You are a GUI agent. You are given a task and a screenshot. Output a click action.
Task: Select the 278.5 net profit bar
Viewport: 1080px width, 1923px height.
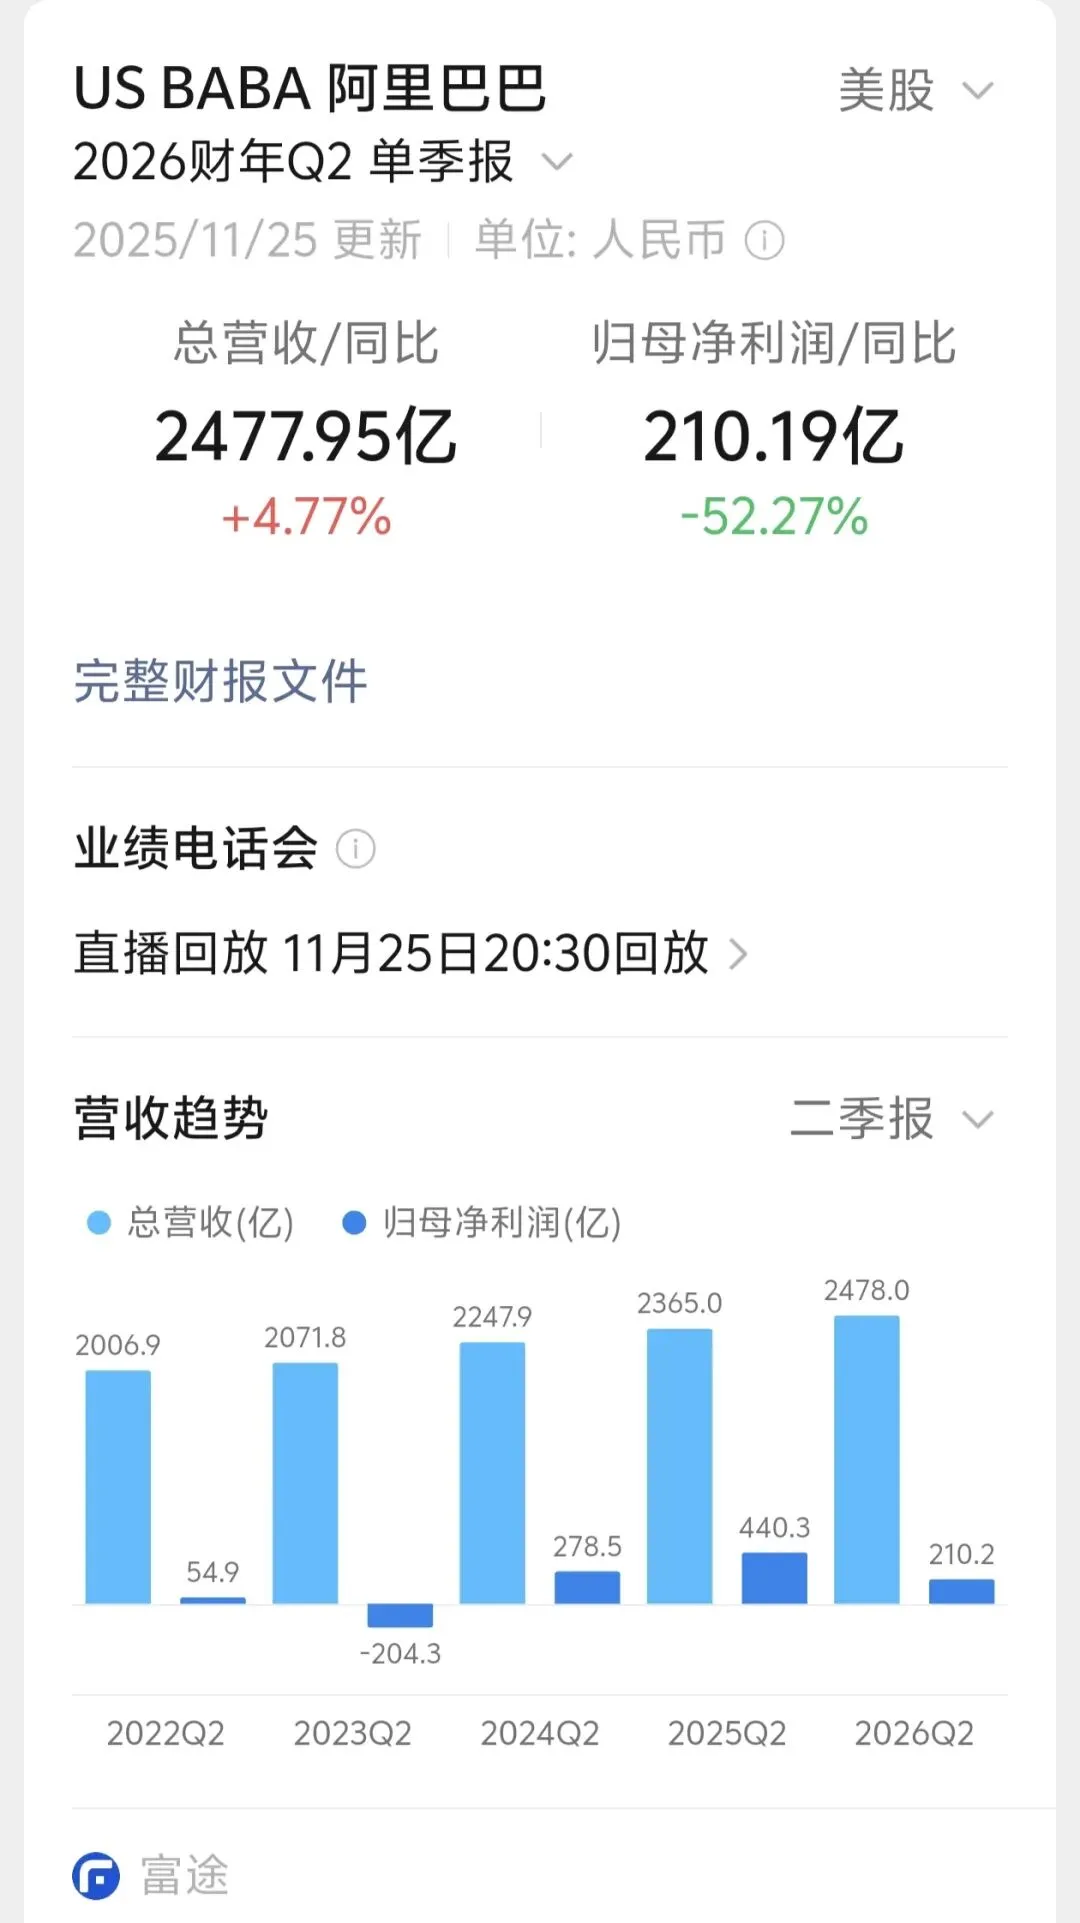(x=587, y=1587)
